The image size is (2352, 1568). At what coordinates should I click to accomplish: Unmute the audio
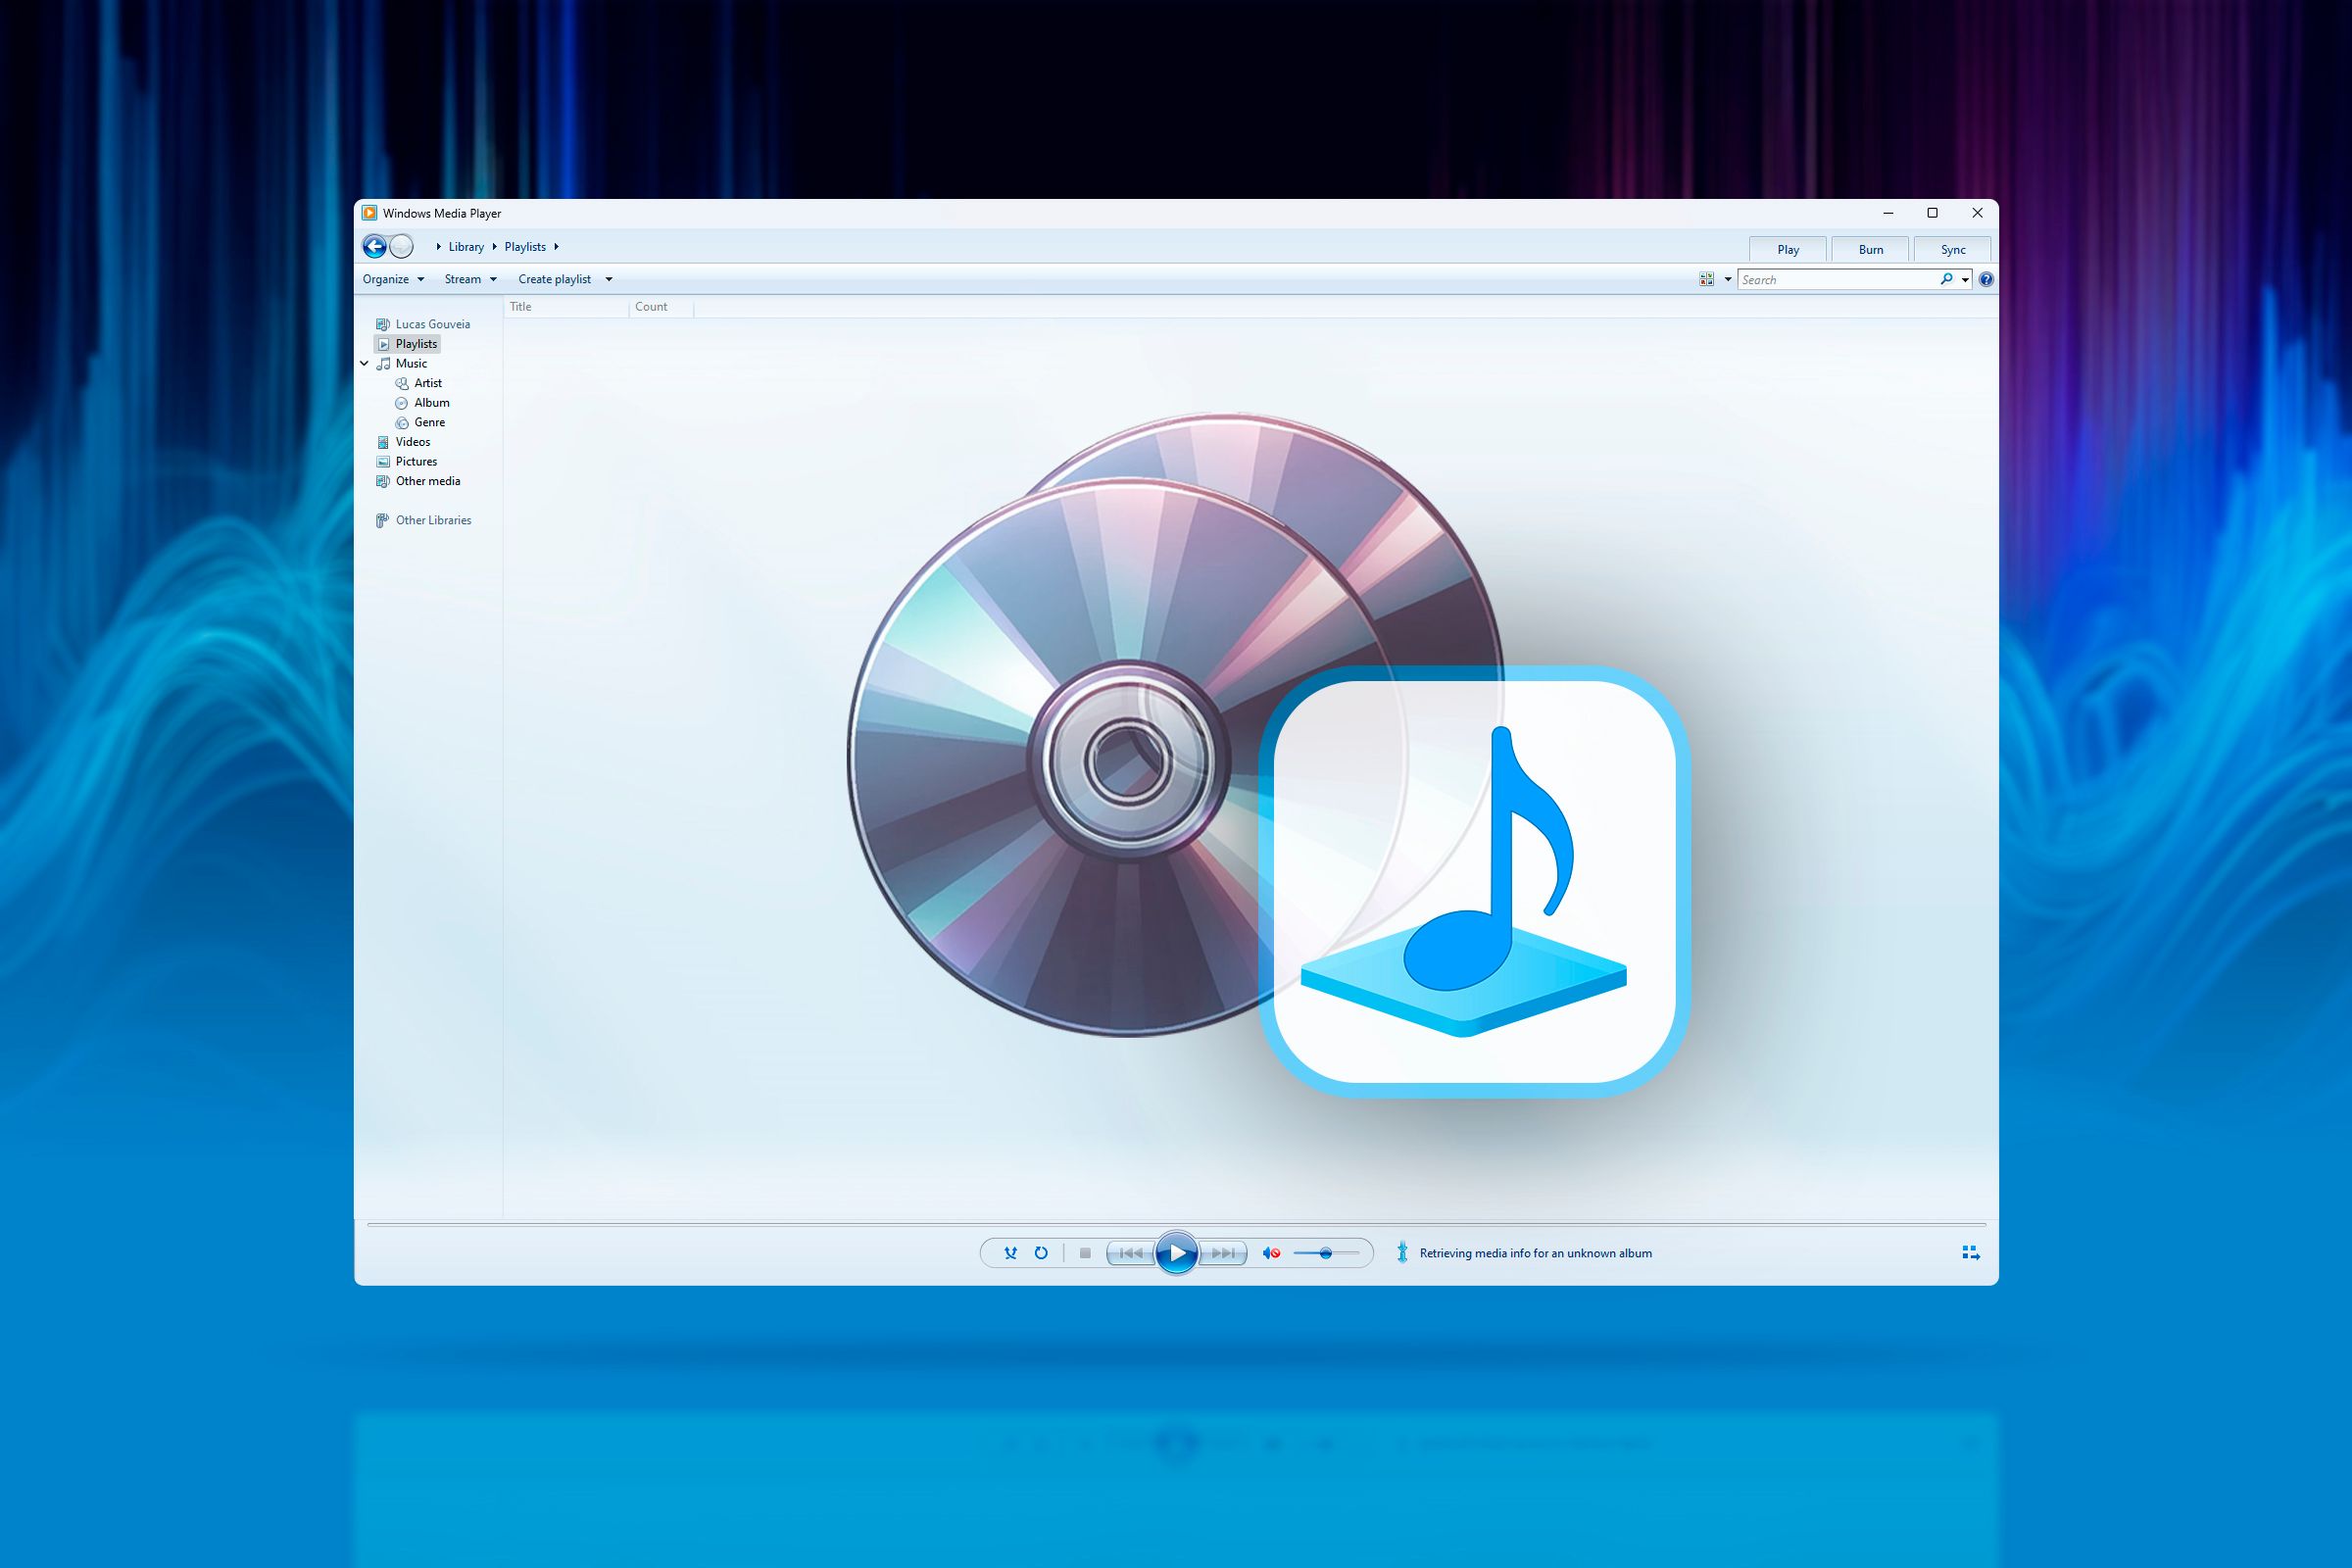pos(1270,1252)
